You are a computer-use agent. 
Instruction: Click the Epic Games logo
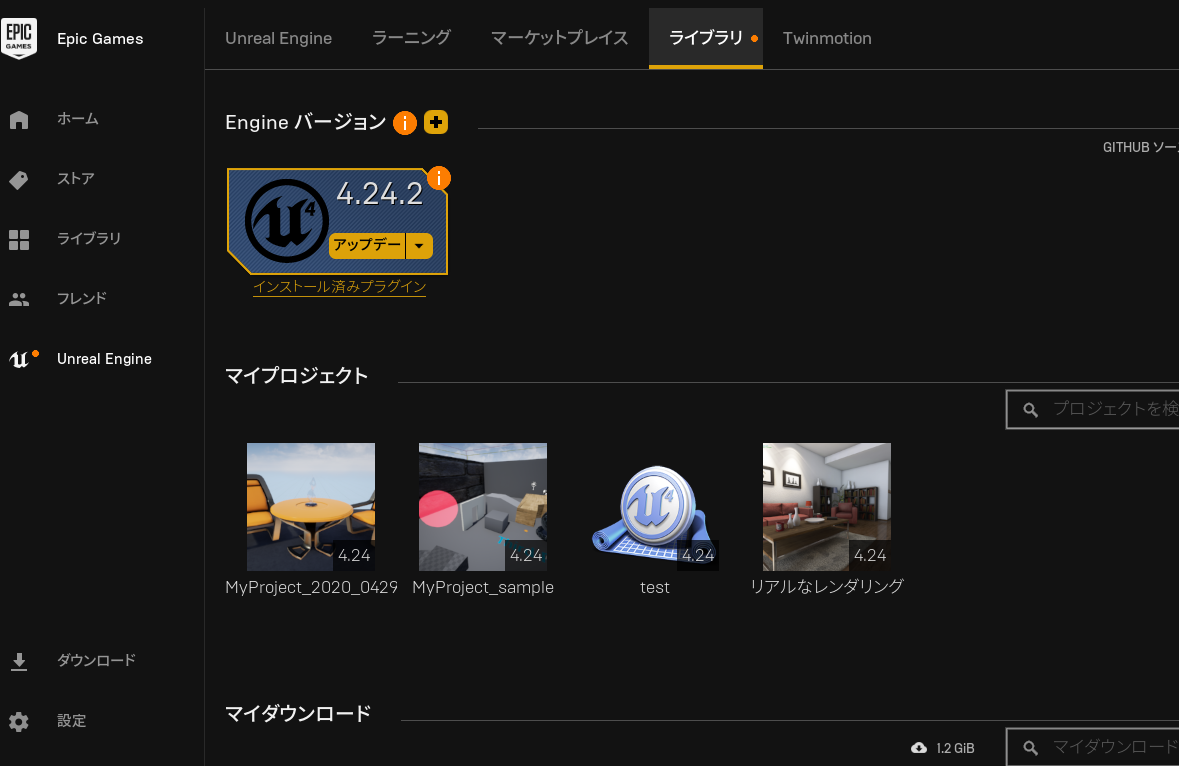click(19, 38)
